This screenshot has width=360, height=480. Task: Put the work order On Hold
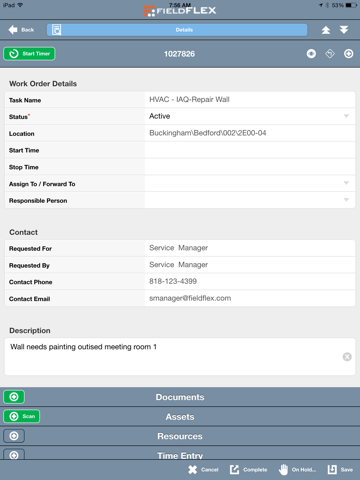coord(297,470)
